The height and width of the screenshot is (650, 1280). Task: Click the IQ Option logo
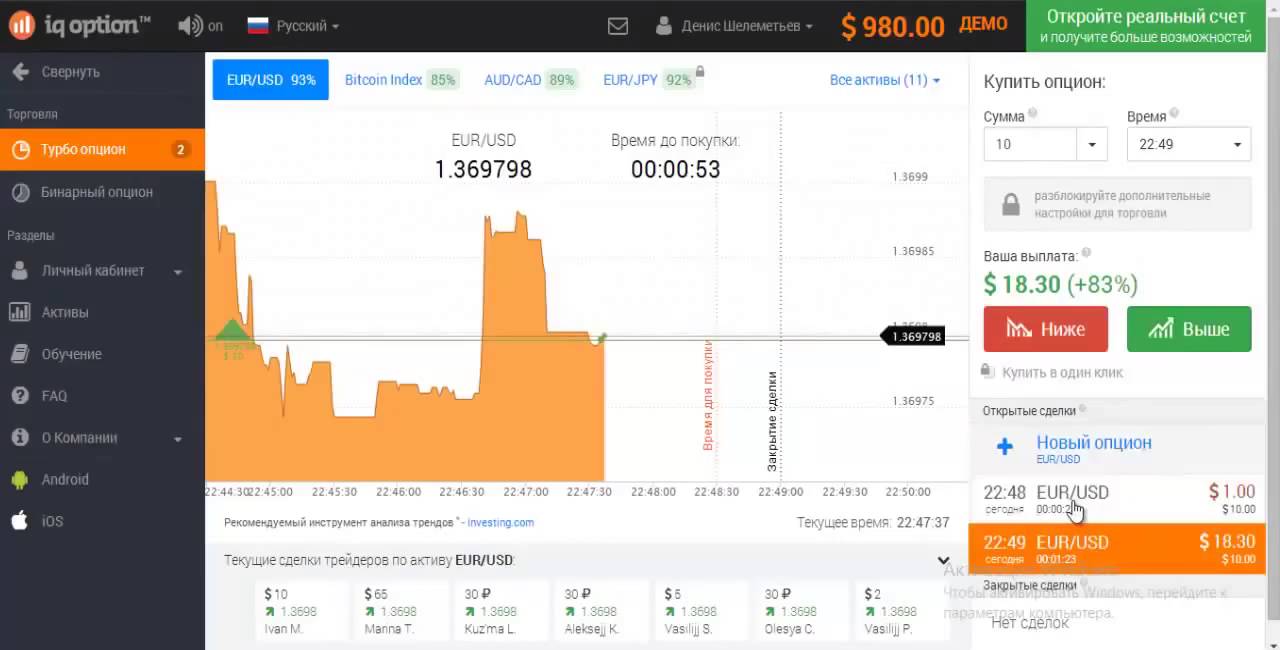pyautogui.click(x=80, y=25)
